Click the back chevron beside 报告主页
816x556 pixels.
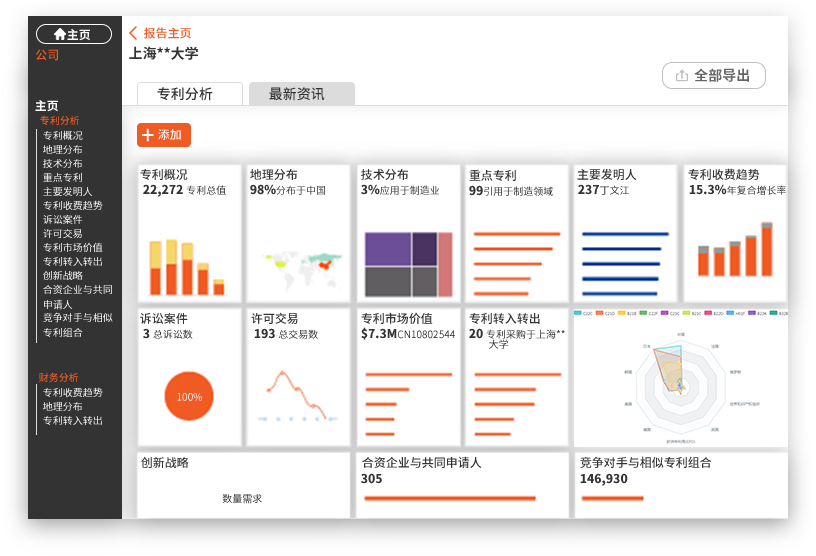coord(133,33)
